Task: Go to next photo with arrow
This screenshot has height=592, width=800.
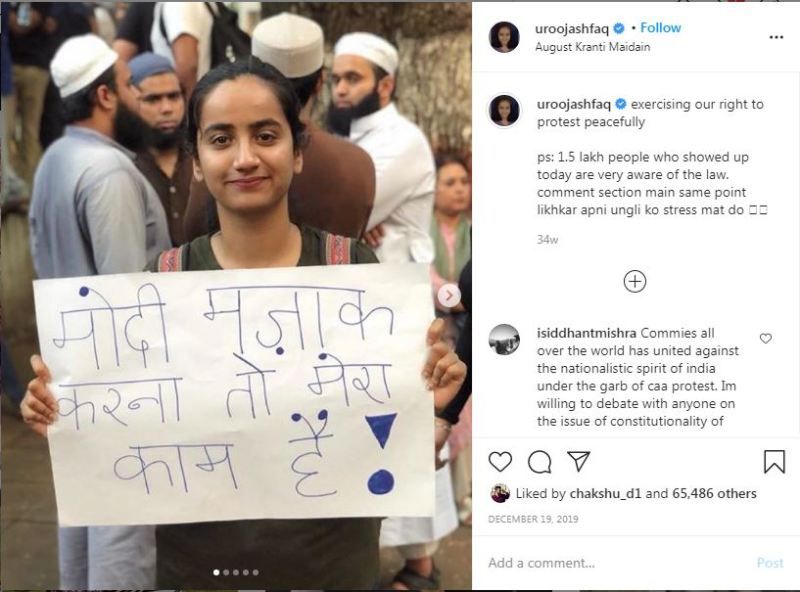Action: click(x=449, y=295)
